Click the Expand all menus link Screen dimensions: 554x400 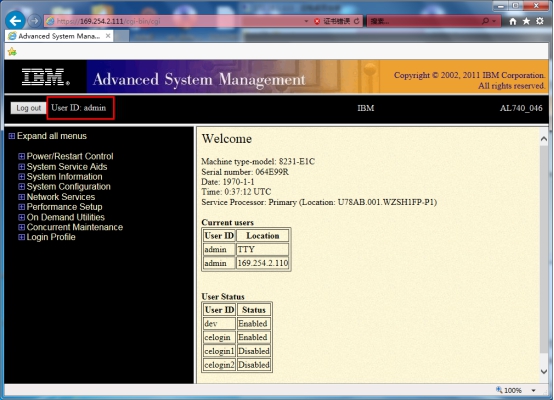click(x=52, y=136)
